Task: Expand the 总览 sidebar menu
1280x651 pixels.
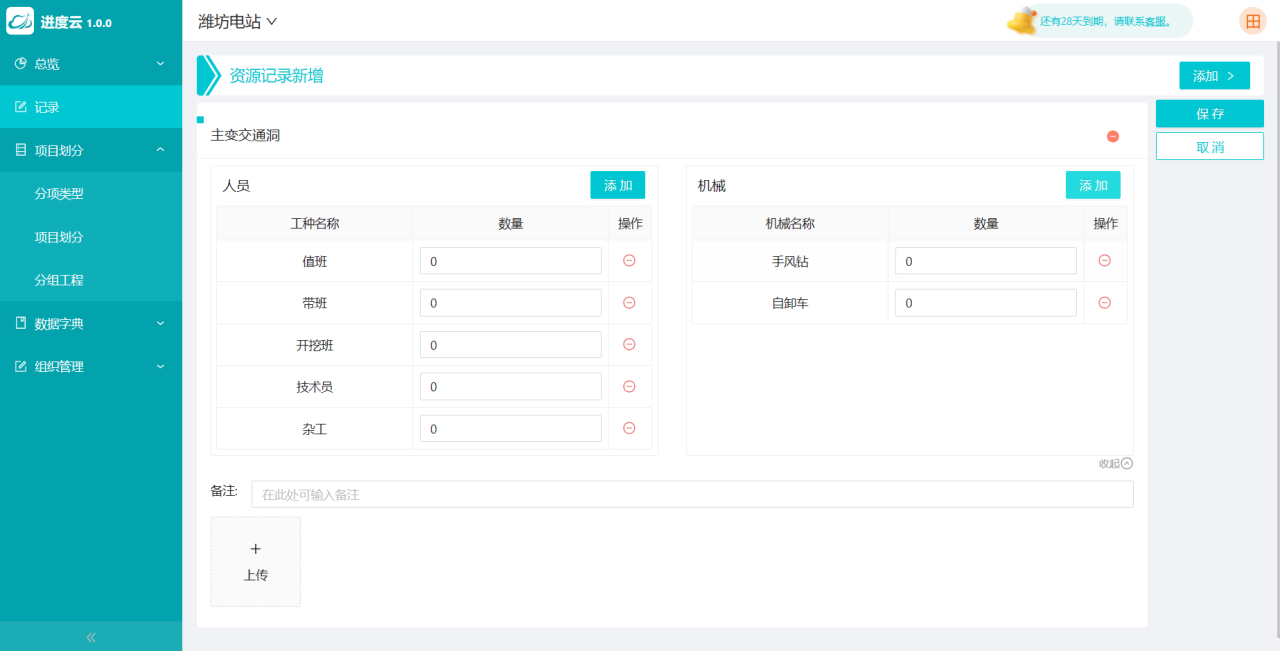Action: tap(90, 64)
